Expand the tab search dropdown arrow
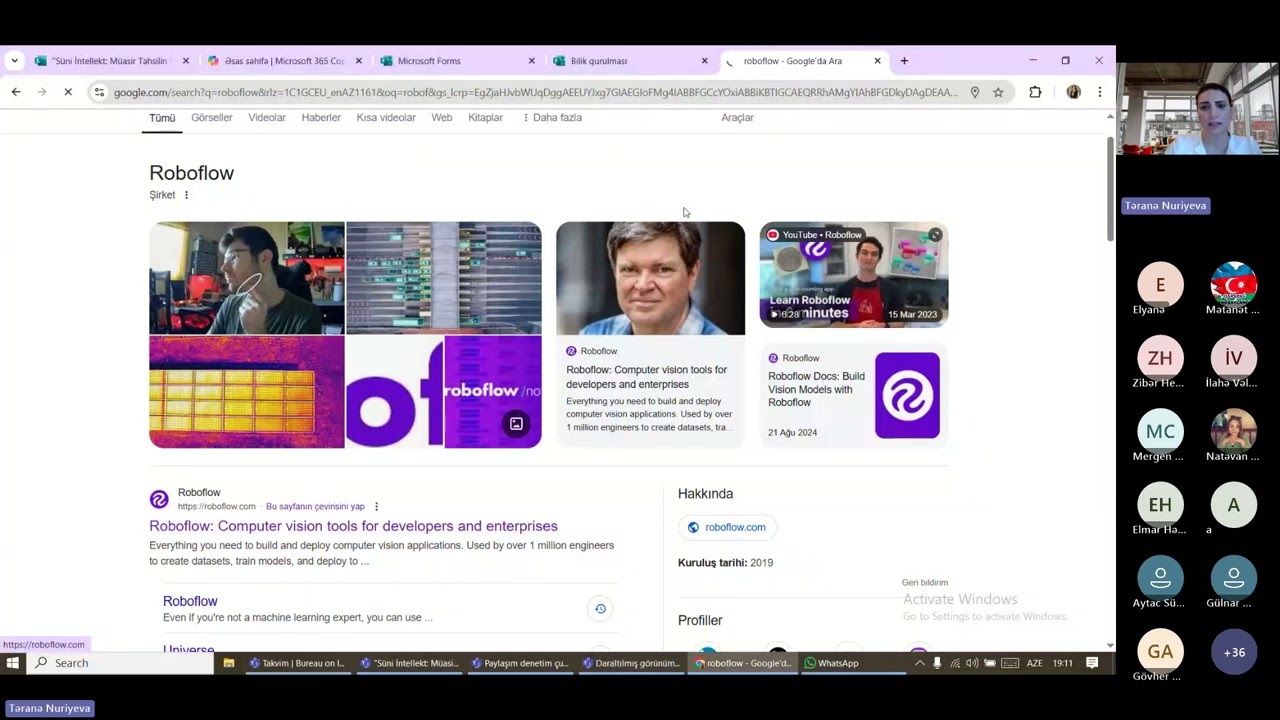The image size is (1280, 720). click(14, 61)
